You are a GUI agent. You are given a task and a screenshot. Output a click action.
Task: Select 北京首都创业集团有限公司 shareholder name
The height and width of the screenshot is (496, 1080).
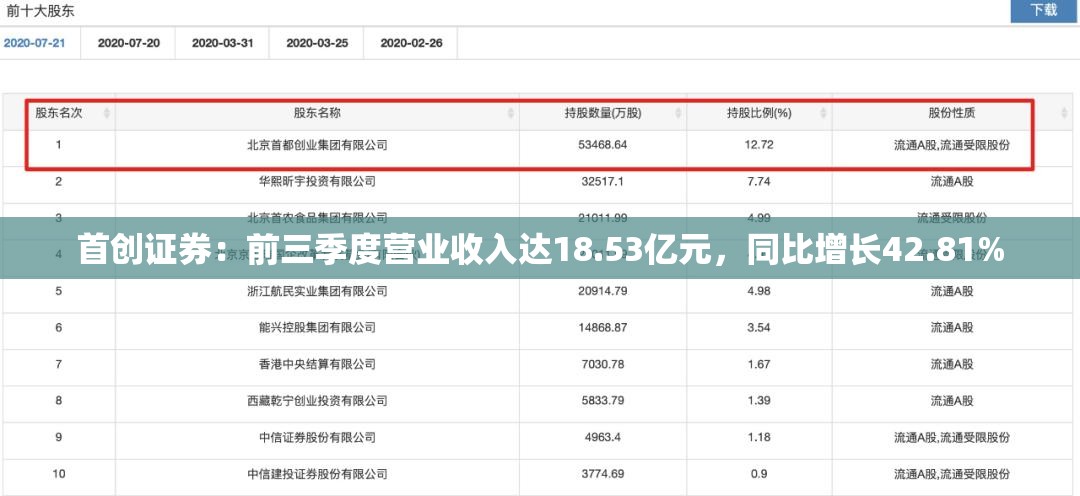[317, 145]
